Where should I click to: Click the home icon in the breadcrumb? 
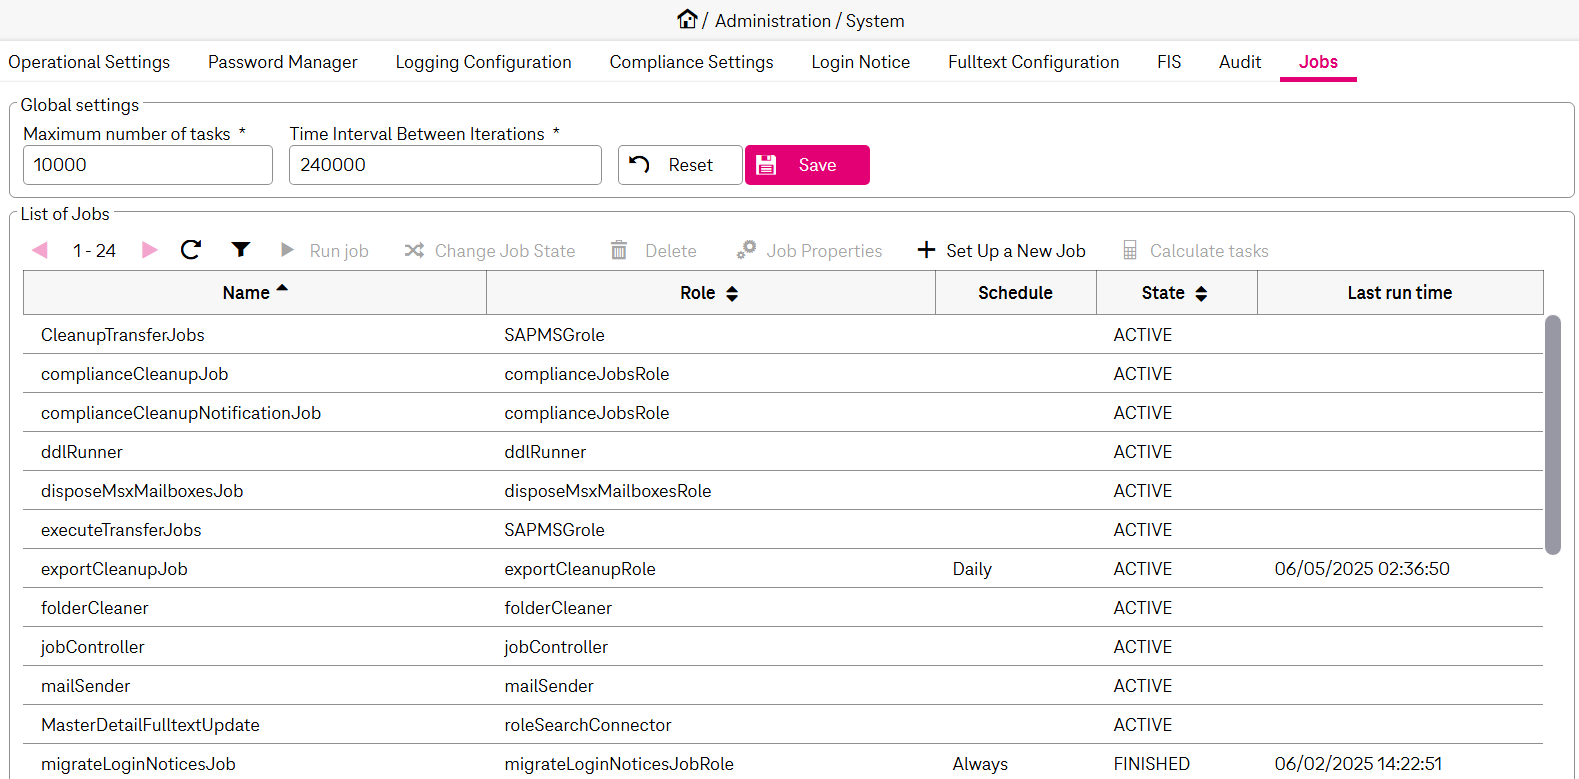click(x=687, y=19)
